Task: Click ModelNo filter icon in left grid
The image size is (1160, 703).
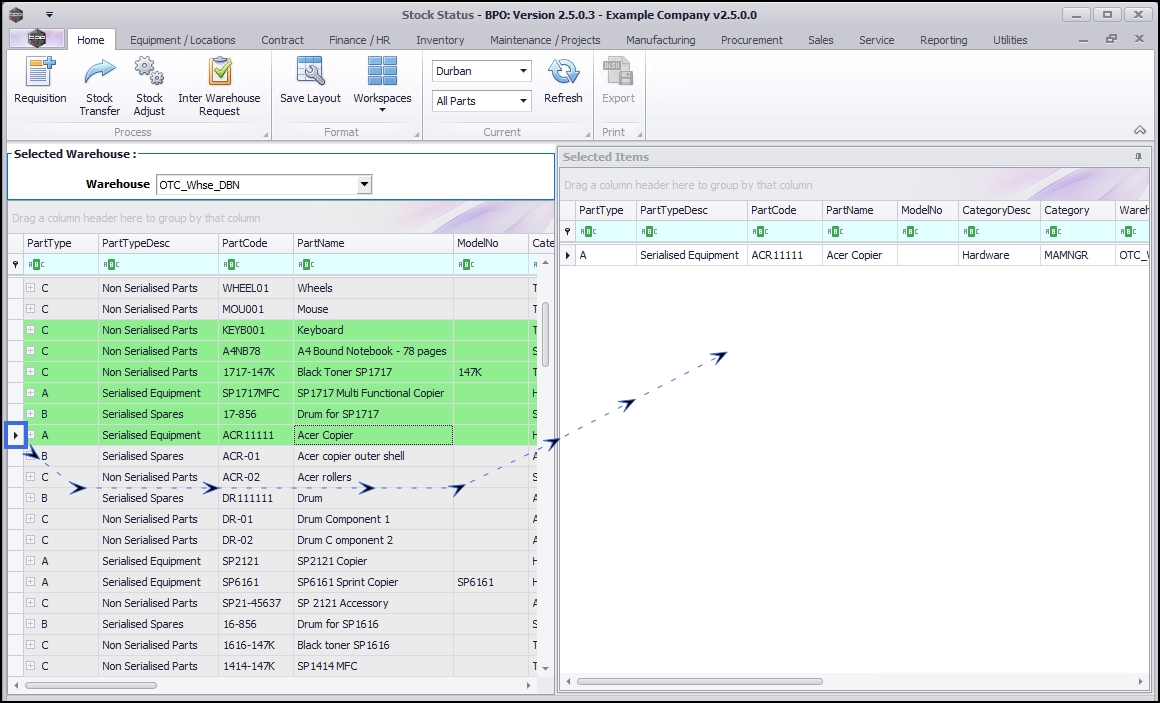Action: [465, 264]
